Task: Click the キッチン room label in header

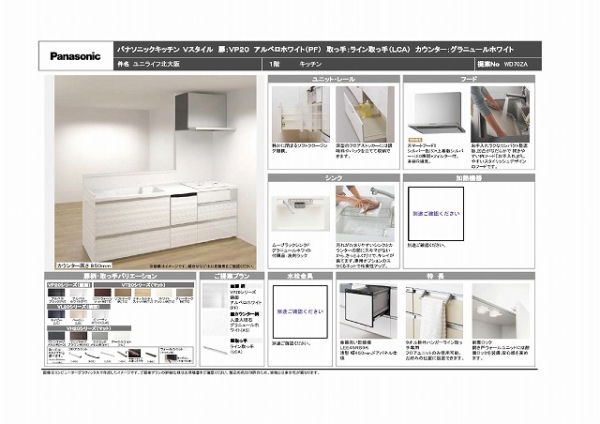Action: coord(310,64)
